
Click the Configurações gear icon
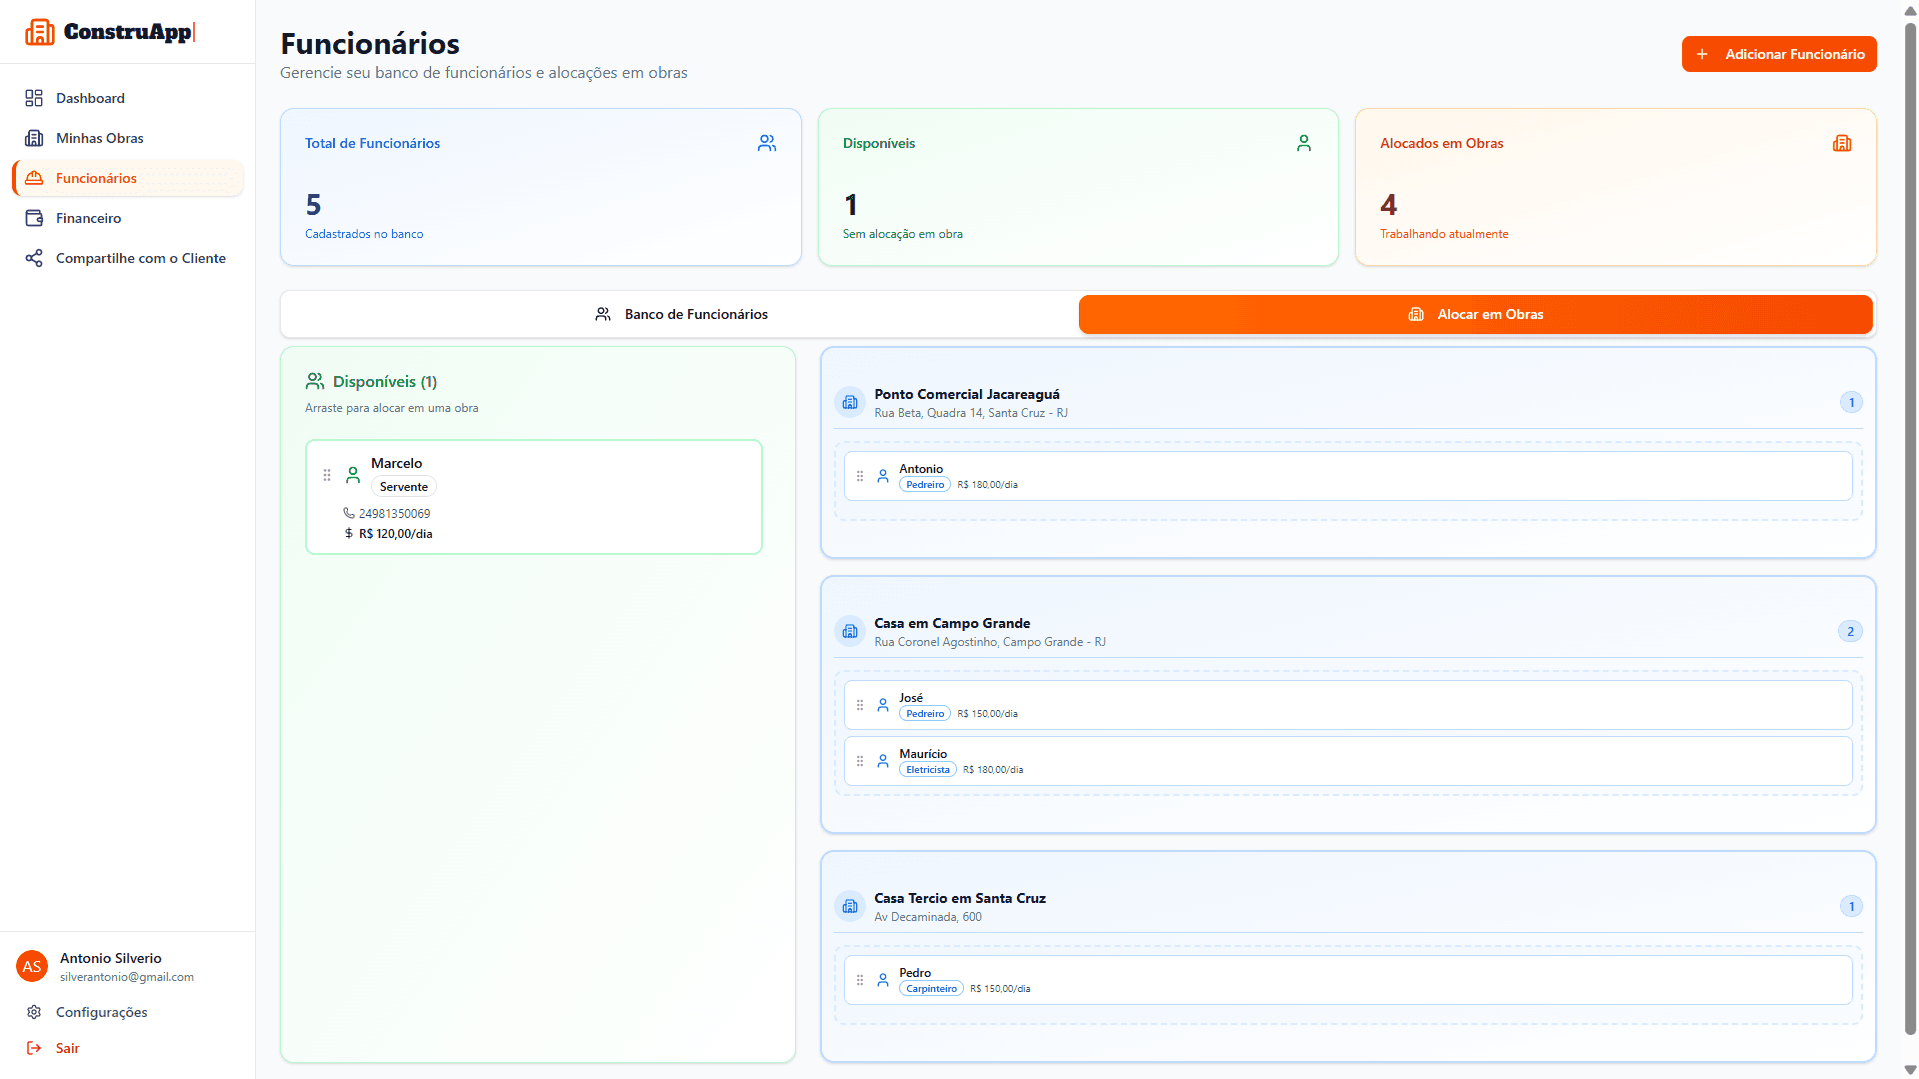pyautogui.click(x=35, y=1011)
